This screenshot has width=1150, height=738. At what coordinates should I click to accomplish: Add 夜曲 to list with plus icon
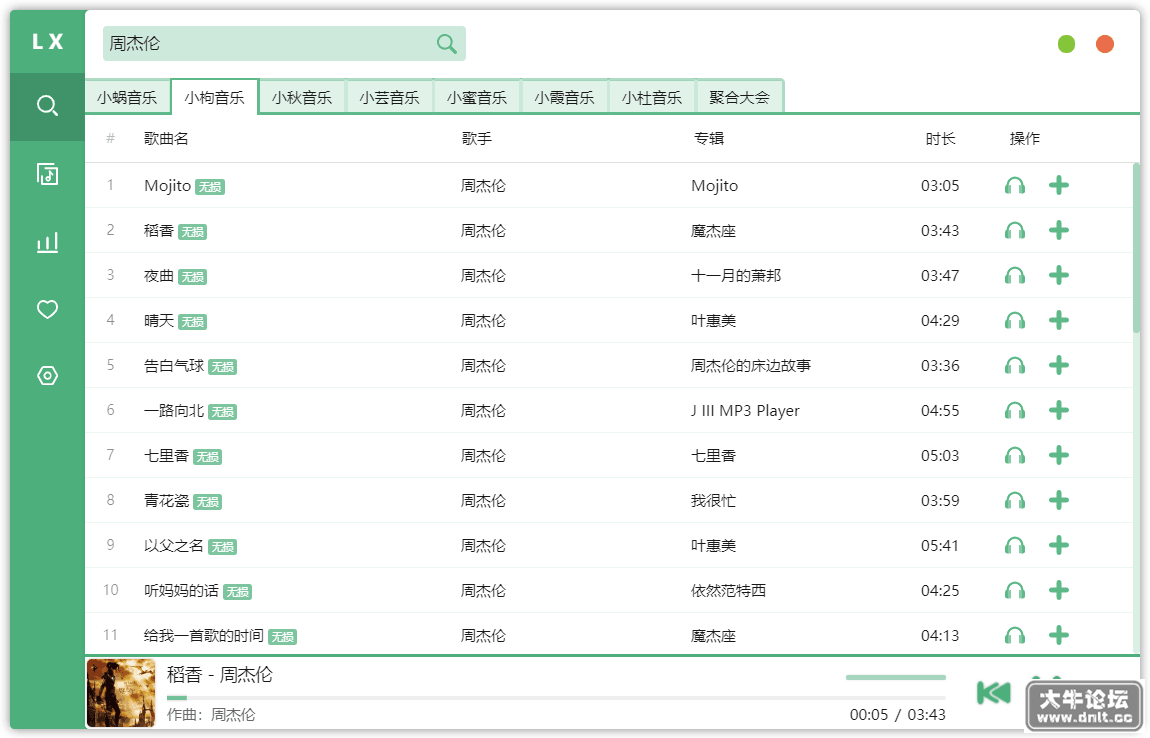(x=1058, y=275)
